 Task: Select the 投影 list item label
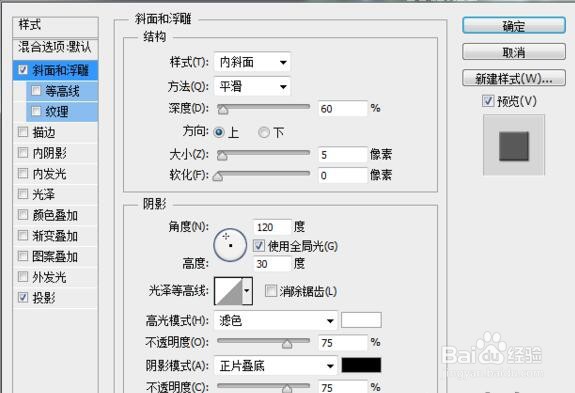tap(44, 298)
